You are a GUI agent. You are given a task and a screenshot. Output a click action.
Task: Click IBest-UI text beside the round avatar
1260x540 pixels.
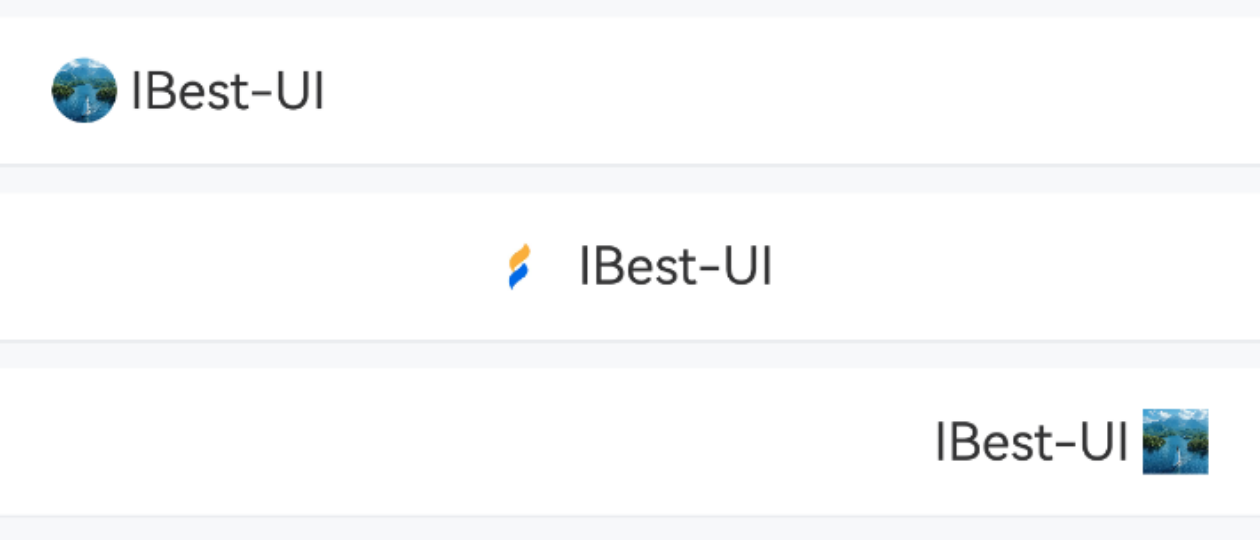click(228, 91)
